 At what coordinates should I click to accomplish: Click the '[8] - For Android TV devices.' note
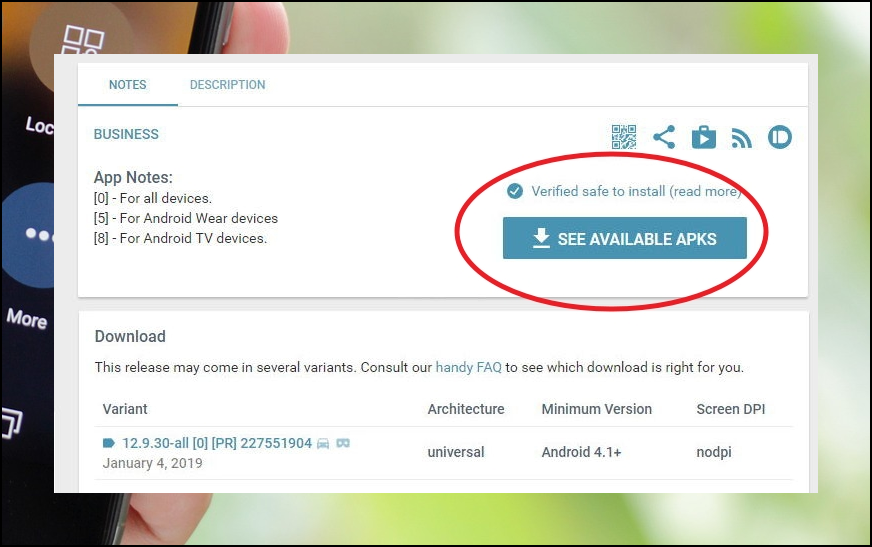pyautogui.click(x=180, y=238)
